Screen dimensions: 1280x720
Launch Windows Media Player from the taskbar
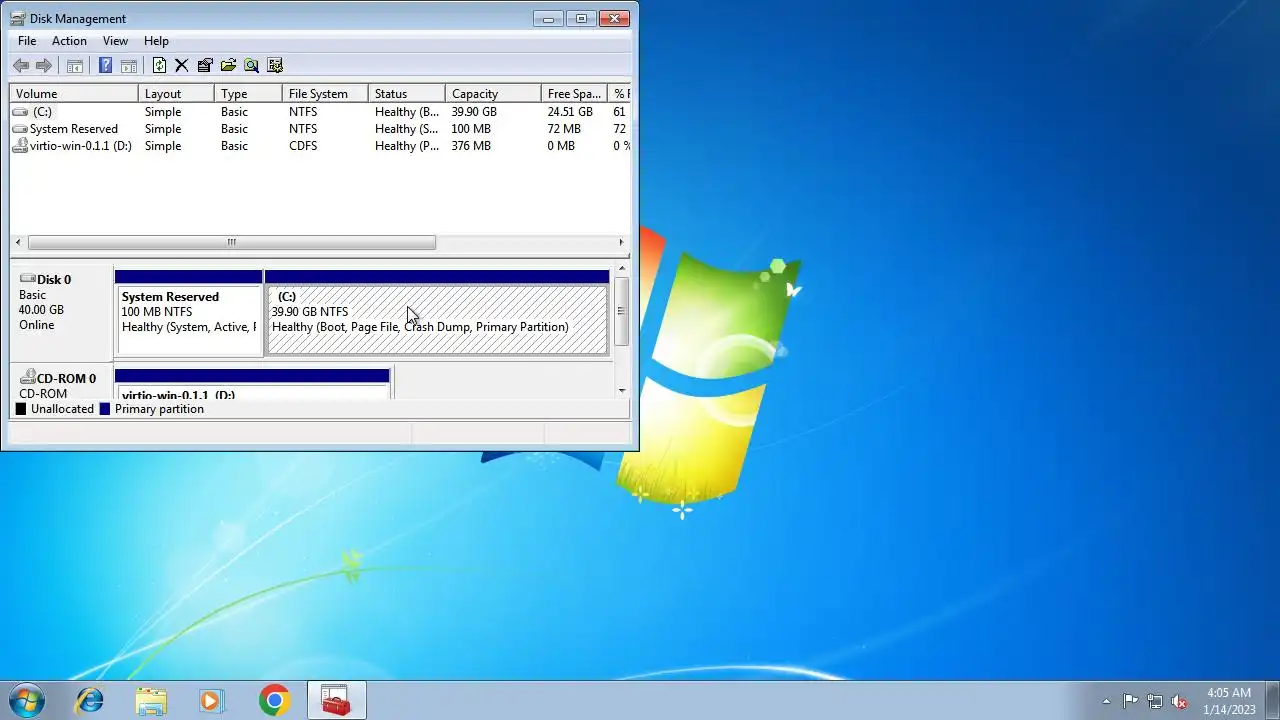coord(212,700)
